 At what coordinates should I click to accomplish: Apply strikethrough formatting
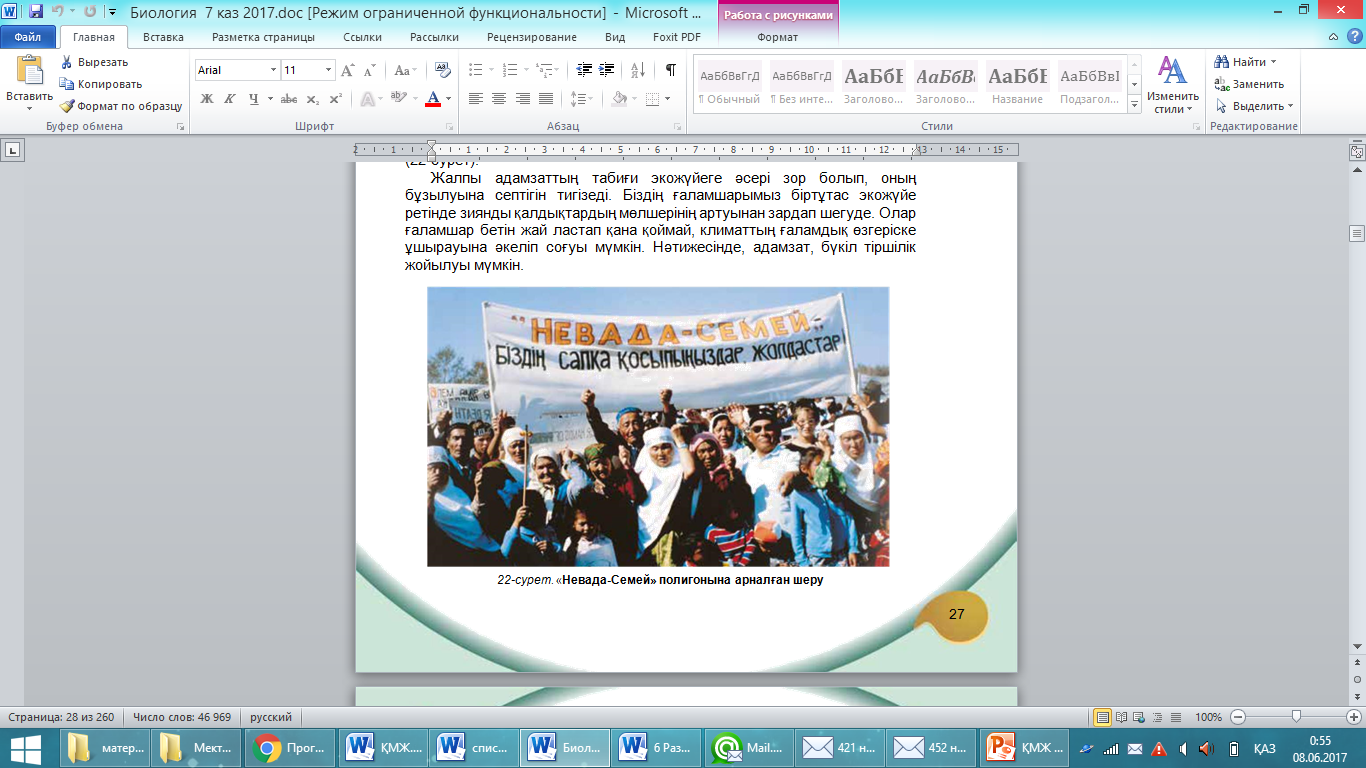[289, 99]
